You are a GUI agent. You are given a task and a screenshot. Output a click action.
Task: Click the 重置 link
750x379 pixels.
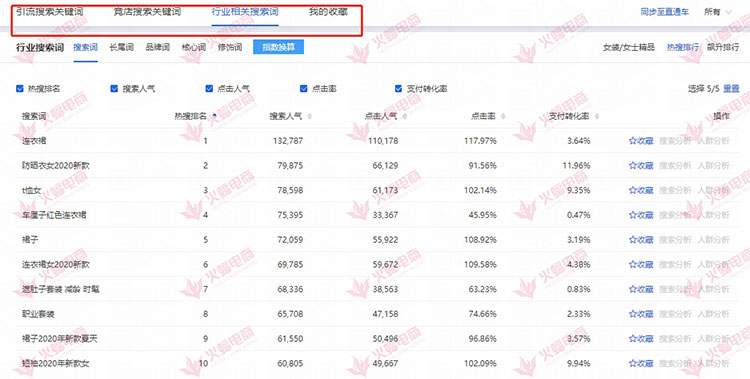[x=731, y=89]
